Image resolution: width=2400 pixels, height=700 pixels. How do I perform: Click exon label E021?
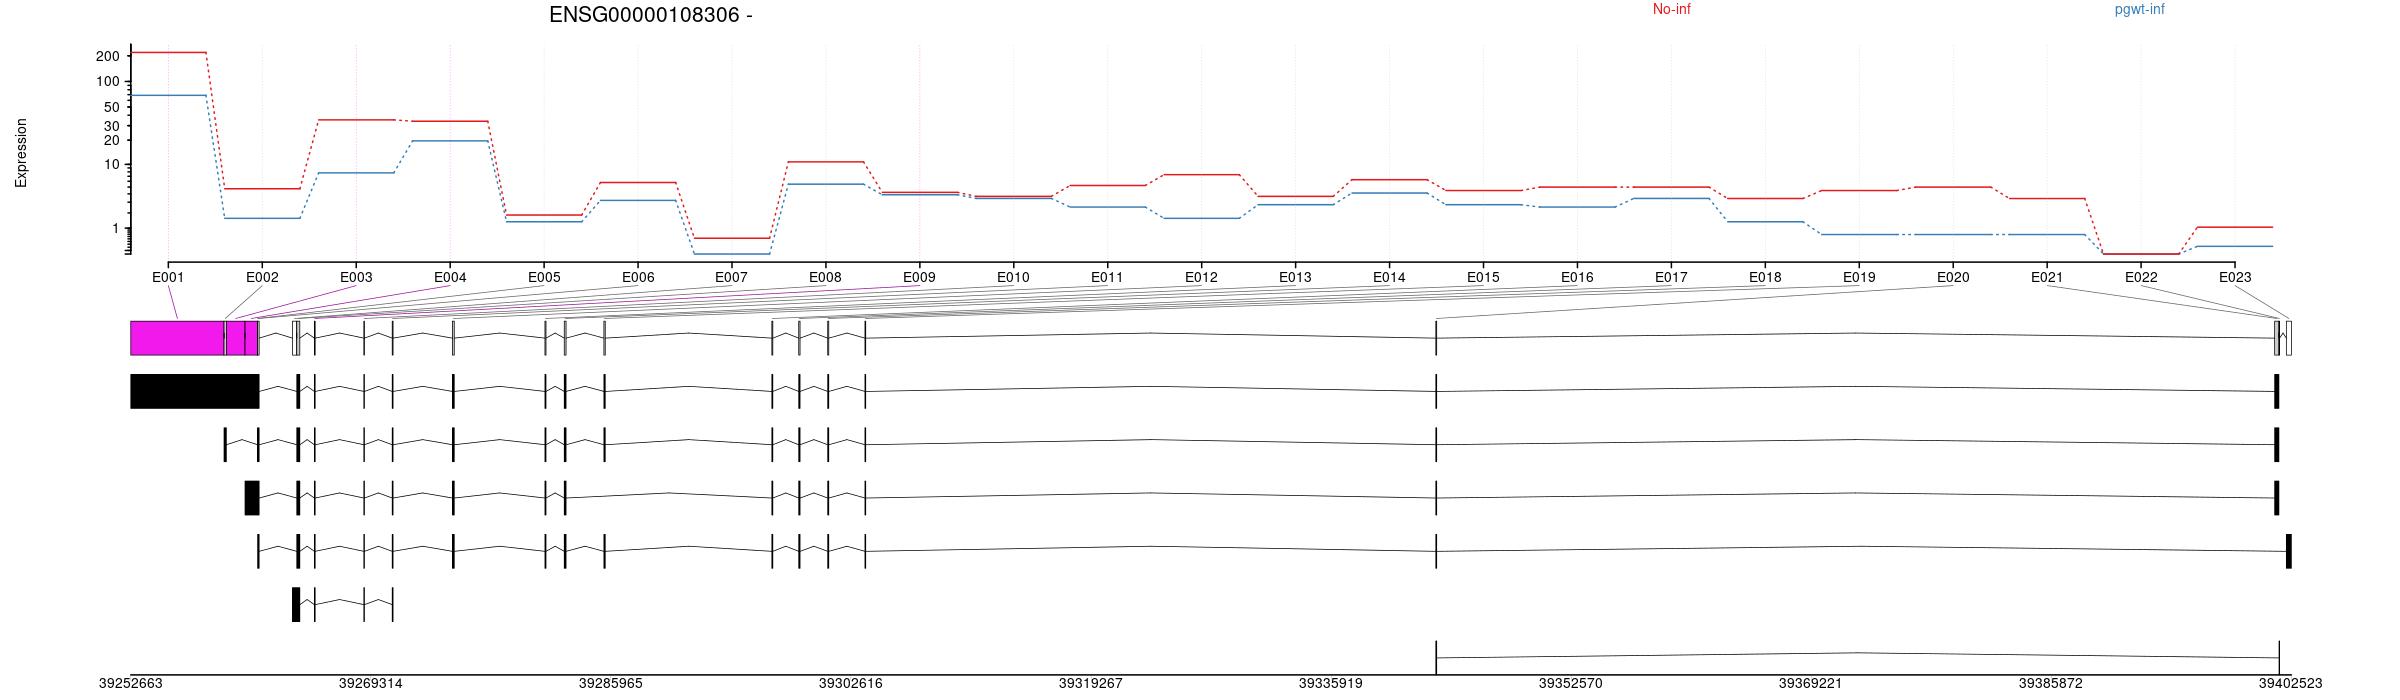(2047, 277)
